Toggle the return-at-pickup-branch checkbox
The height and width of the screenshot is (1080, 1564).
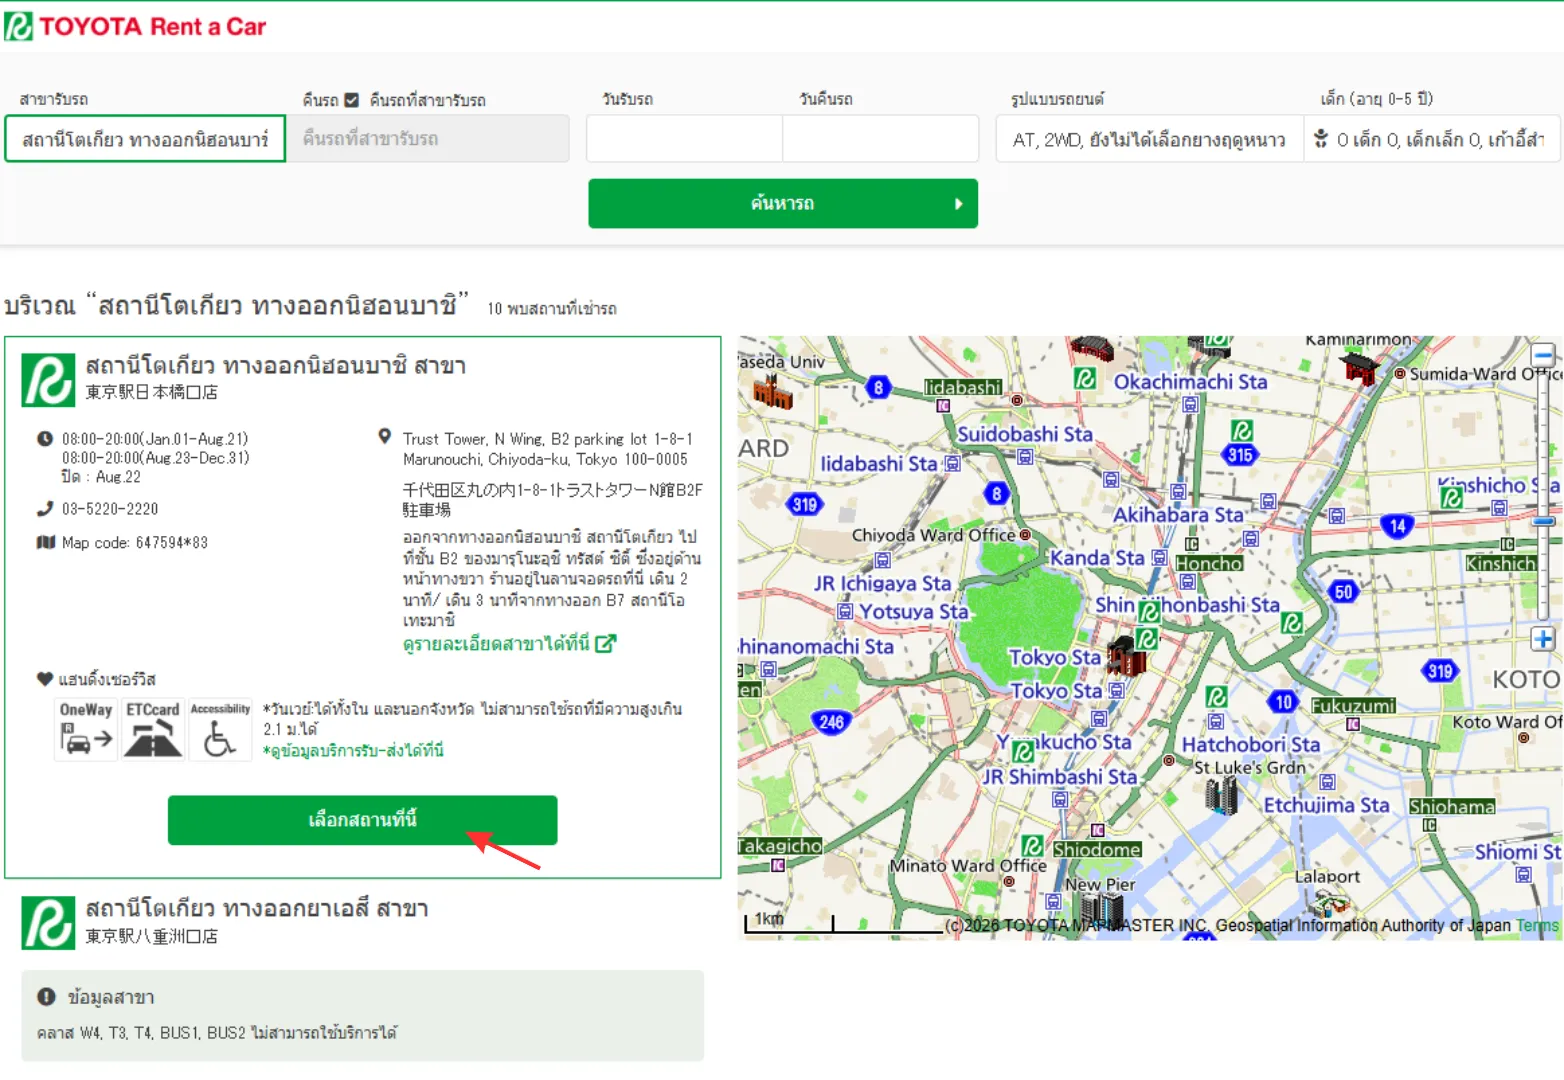pos(351,100)
